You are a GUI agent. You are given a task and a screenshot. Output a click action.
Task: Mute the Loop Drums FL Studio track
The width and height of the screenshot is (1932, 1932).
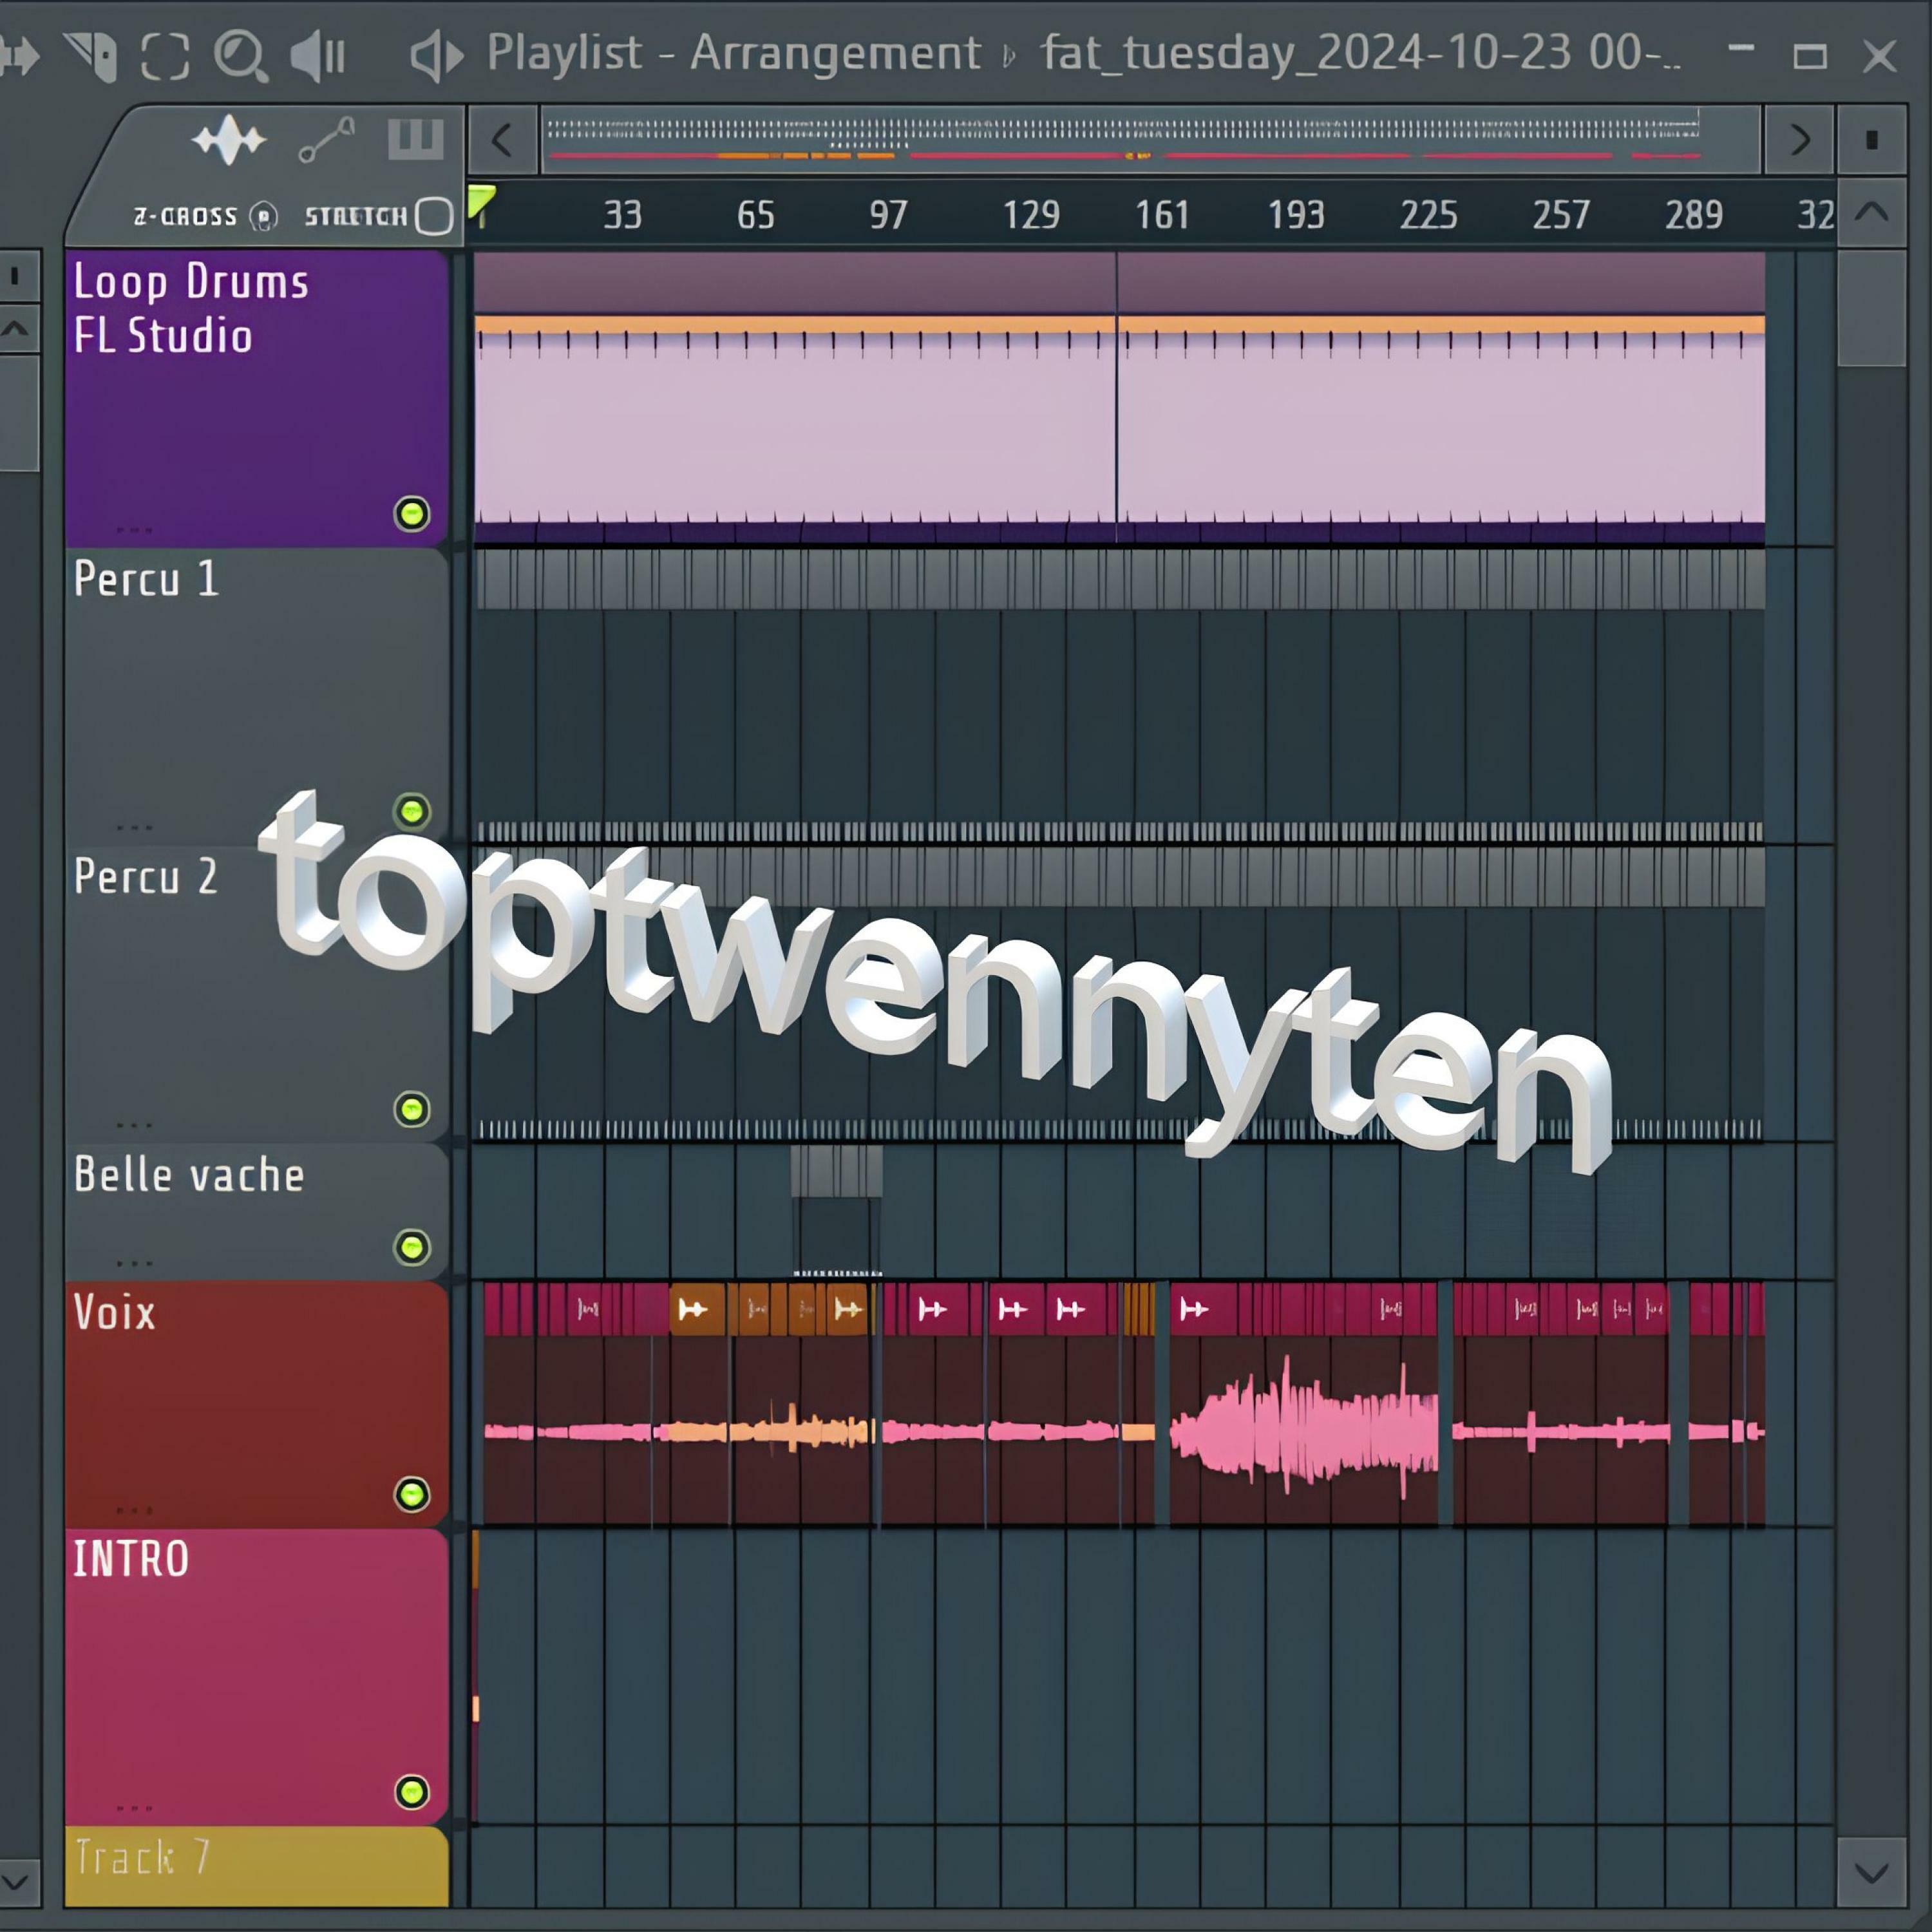tap(412, 514)
